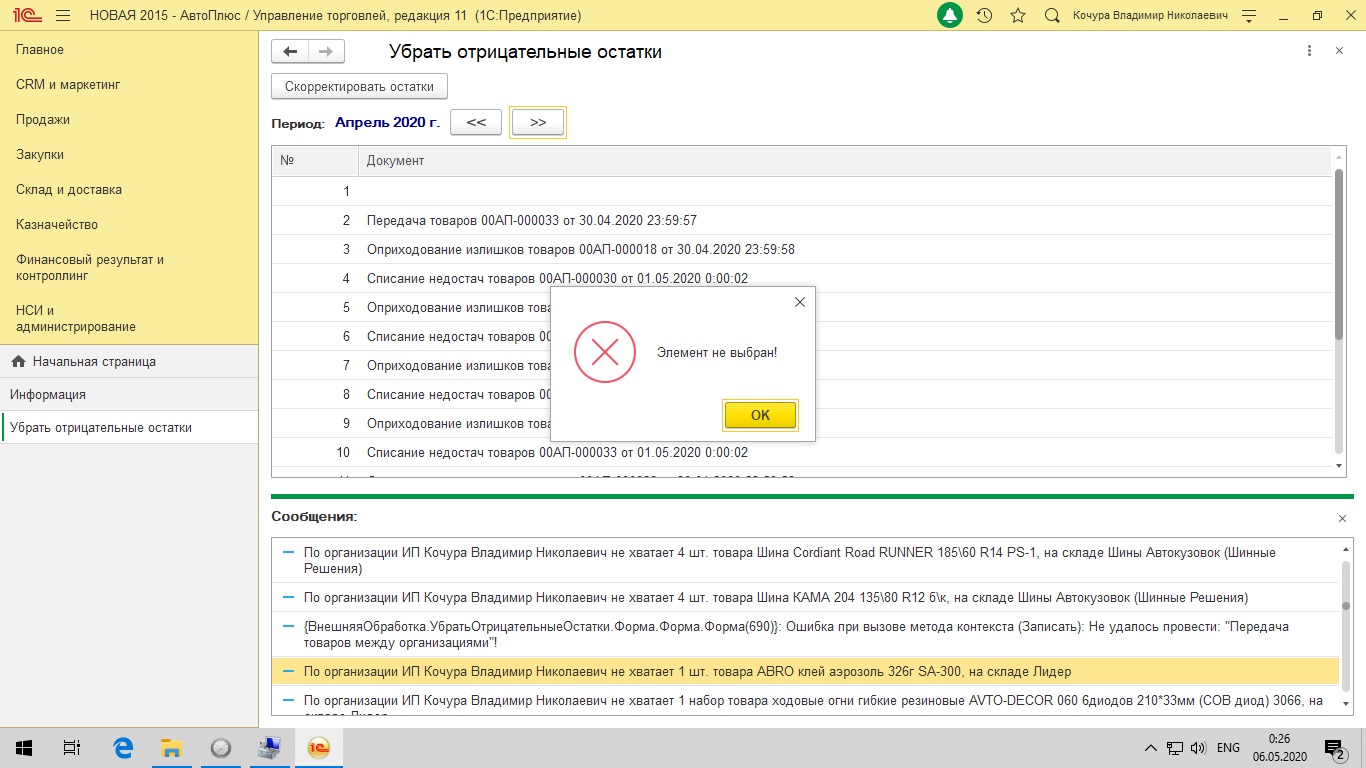Image resolution: width=1366 pixels, height=768 pixels.
Task: Select row Списание недостач товаров 00АП-000030
Action: (802, 278)
